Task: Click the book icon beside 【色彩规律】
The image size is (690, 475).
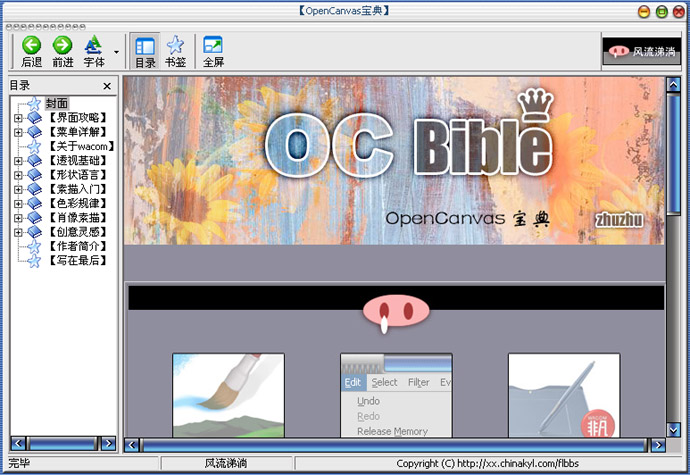Action: pyautogui.click(x=34, y=203)
